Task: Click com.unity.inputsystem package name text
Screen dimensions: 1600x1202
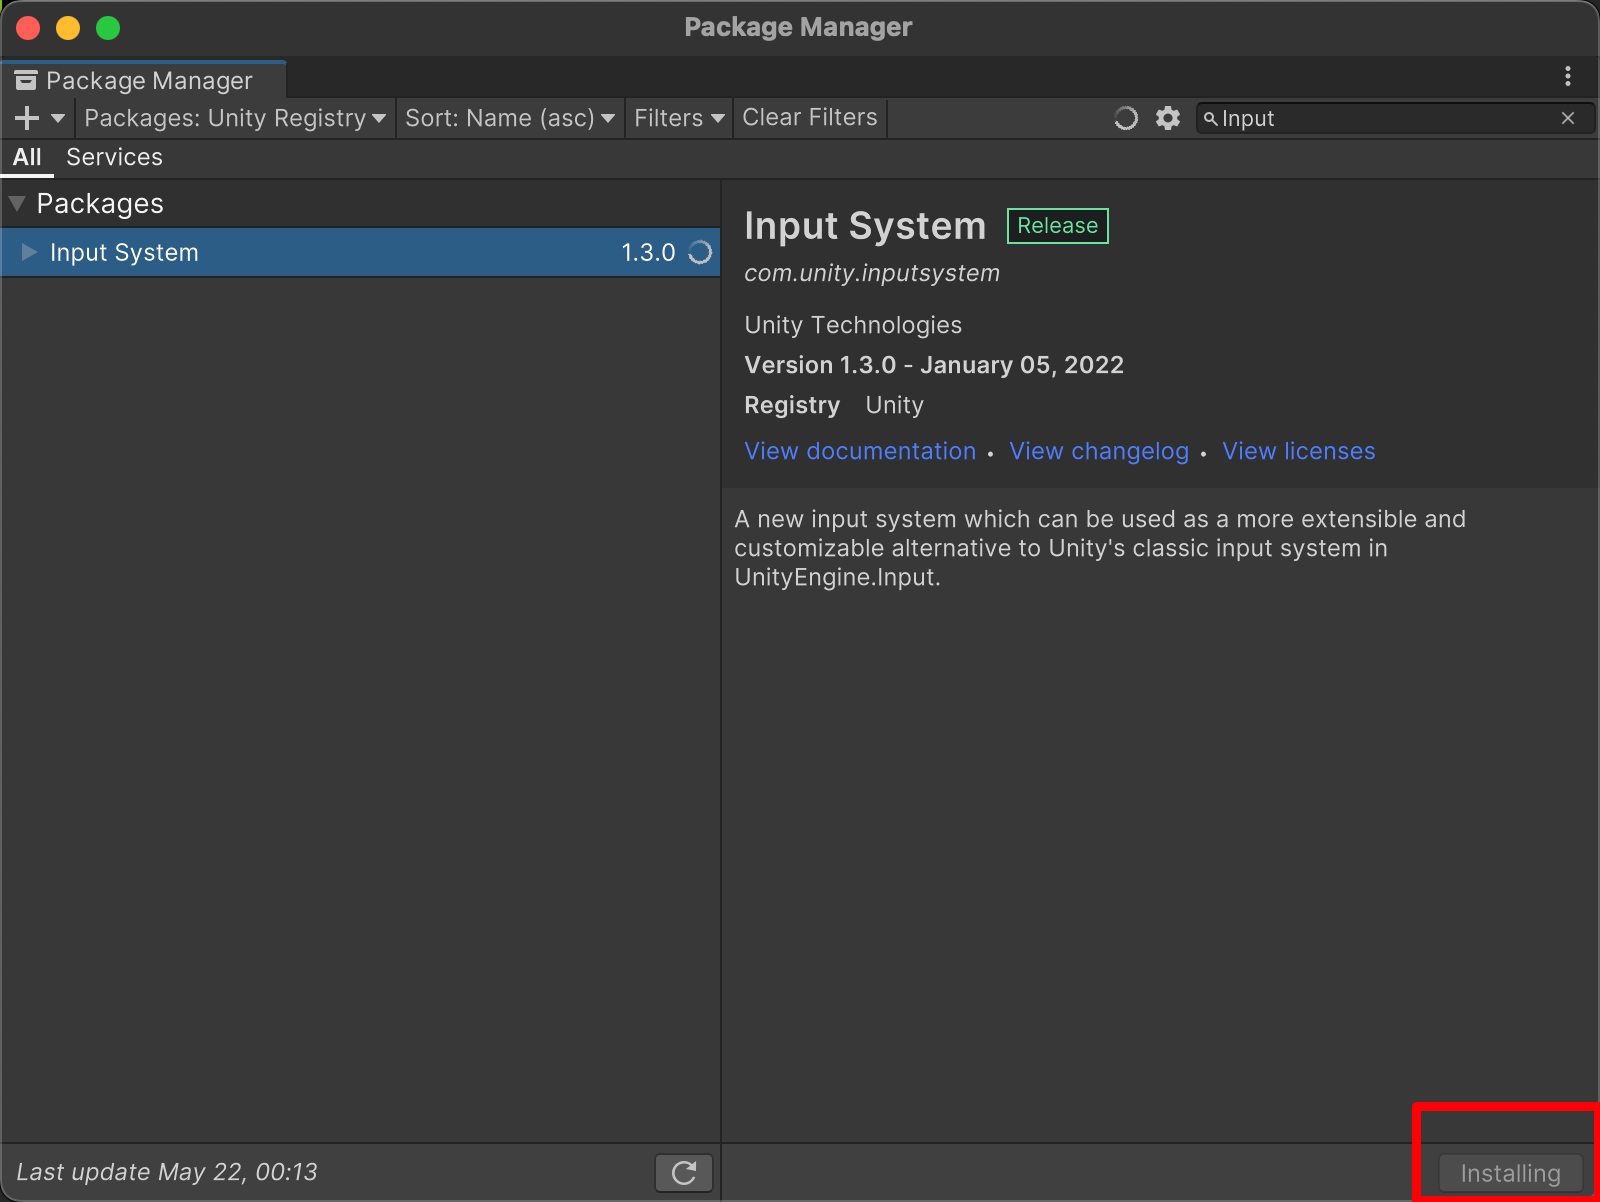Action: tap(872, 273)
